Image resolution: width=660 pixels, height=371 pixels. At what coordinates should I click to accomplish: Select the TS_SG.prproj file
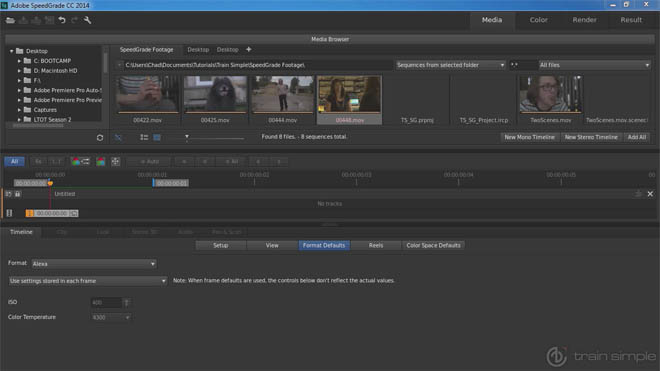(x=417, y=99)
